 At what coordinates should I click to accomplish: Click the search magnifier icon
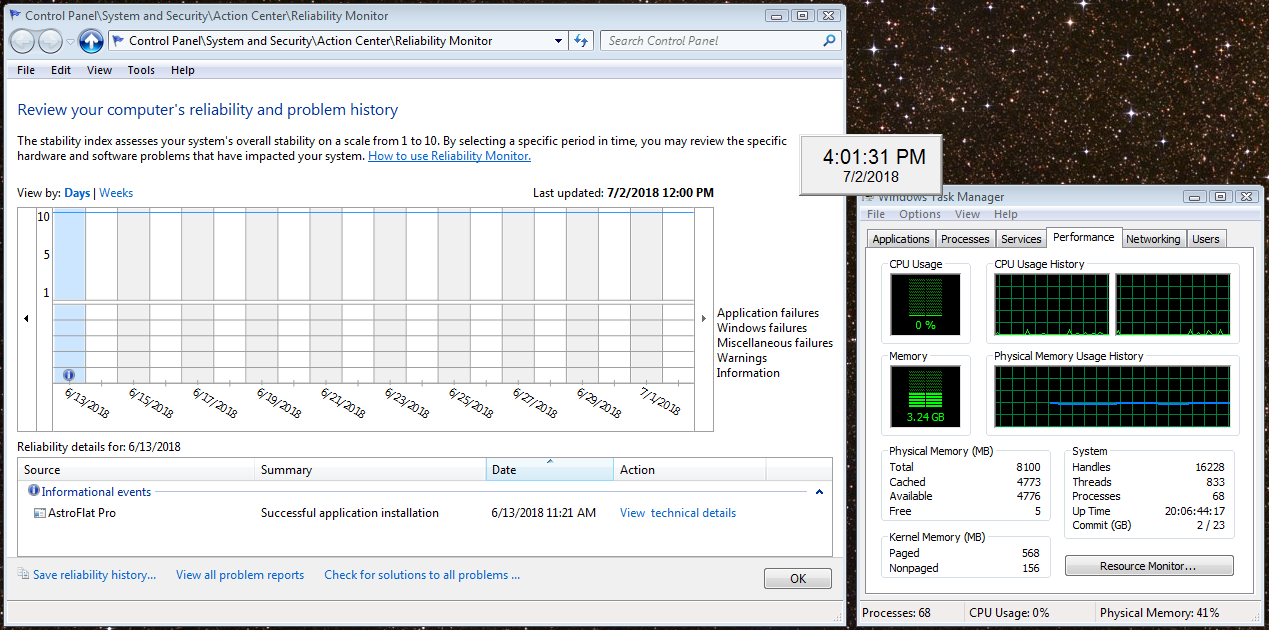[829, 41]
